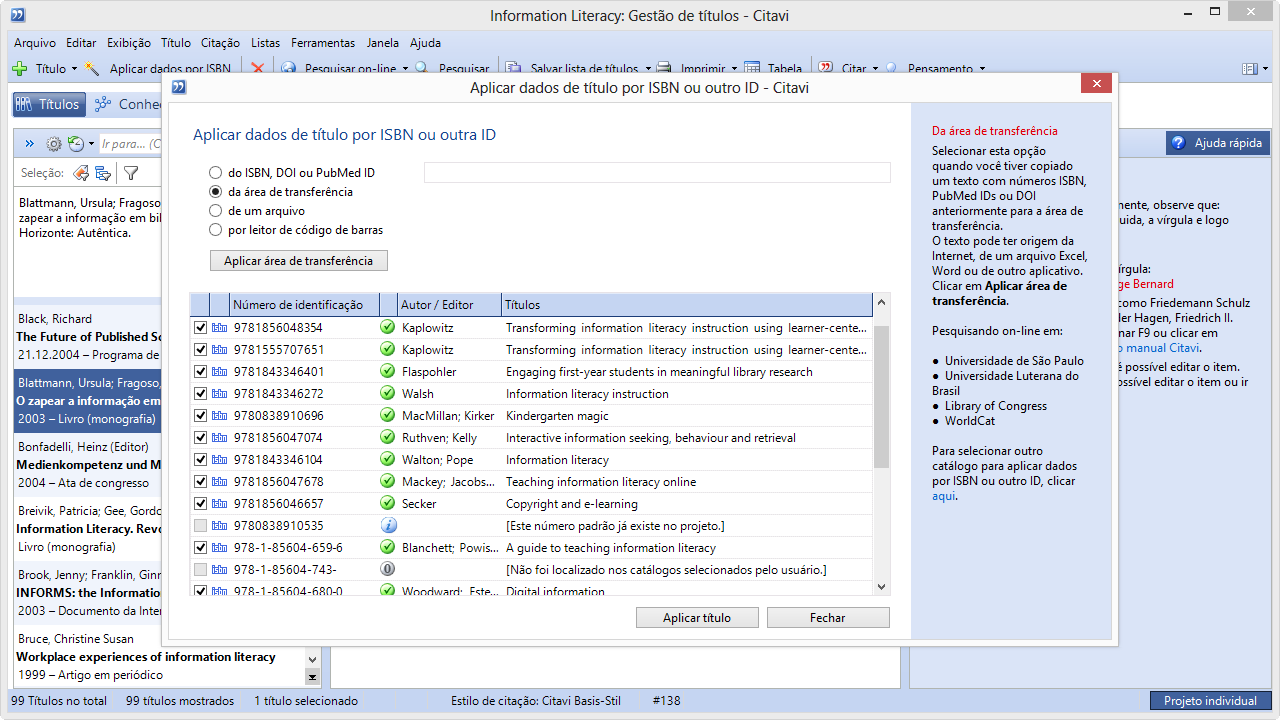Switch to the Títulos tab
Image resolution: width=1280 pixels, height=720 pixels.
click(48, 104)
